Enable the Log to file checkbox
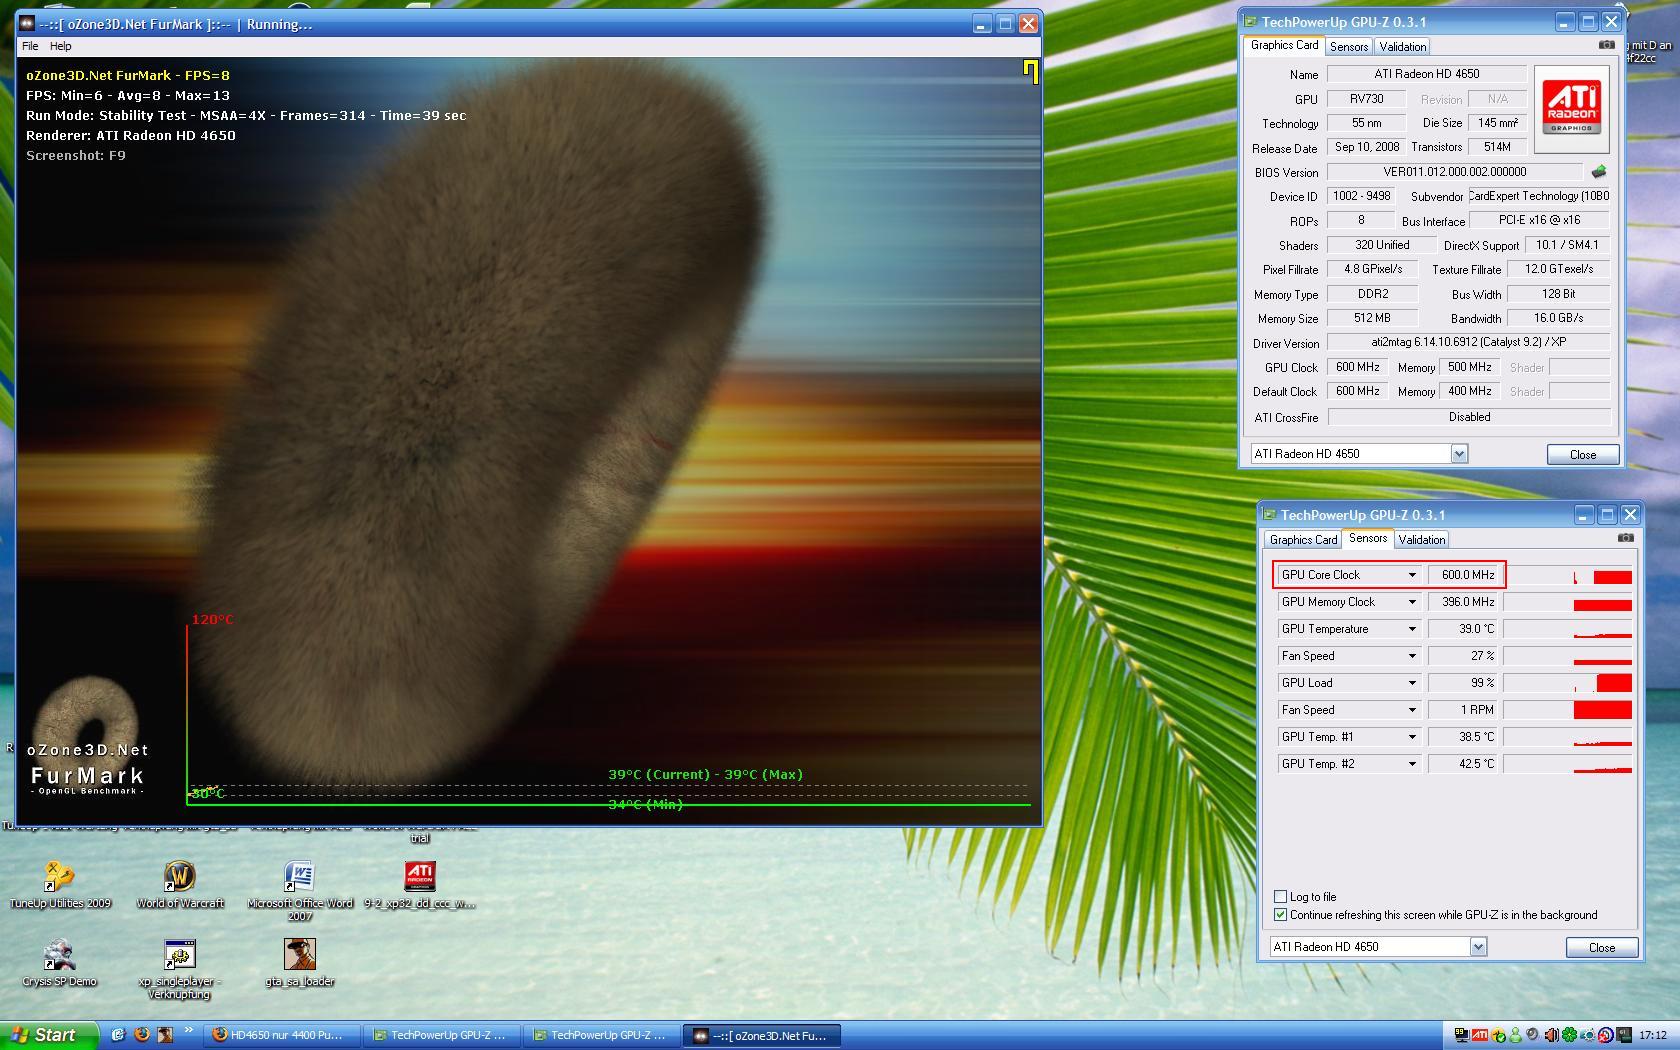This screenshot has width=1680, height=1050. pyautogui.click(x=1280, y=897)
